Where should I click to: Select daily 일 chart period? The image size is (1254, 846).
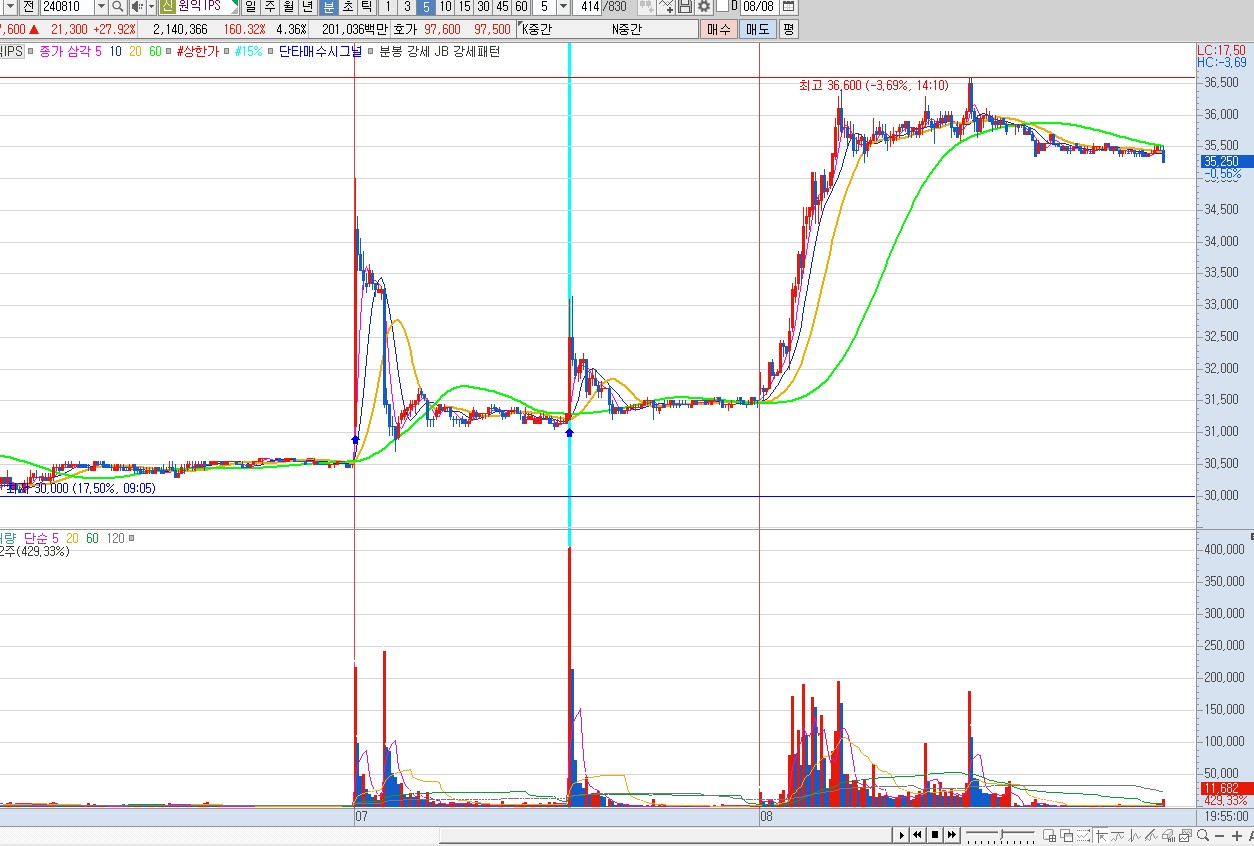point(250,7)
